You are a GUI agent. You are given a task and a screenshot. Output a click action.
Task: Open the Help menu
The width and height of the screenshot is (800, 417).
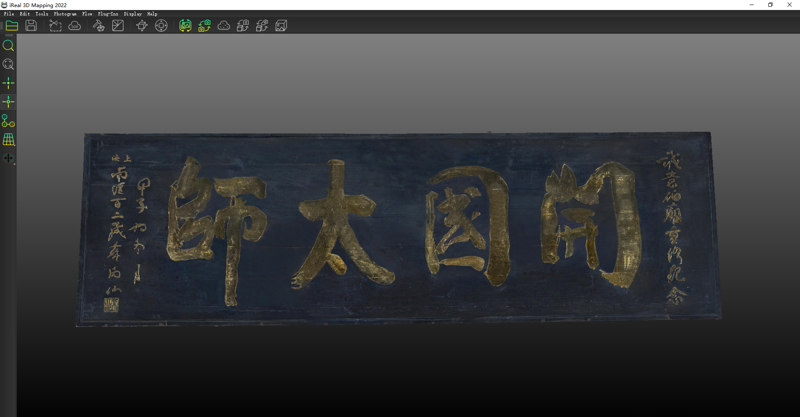tap(152, 14)
